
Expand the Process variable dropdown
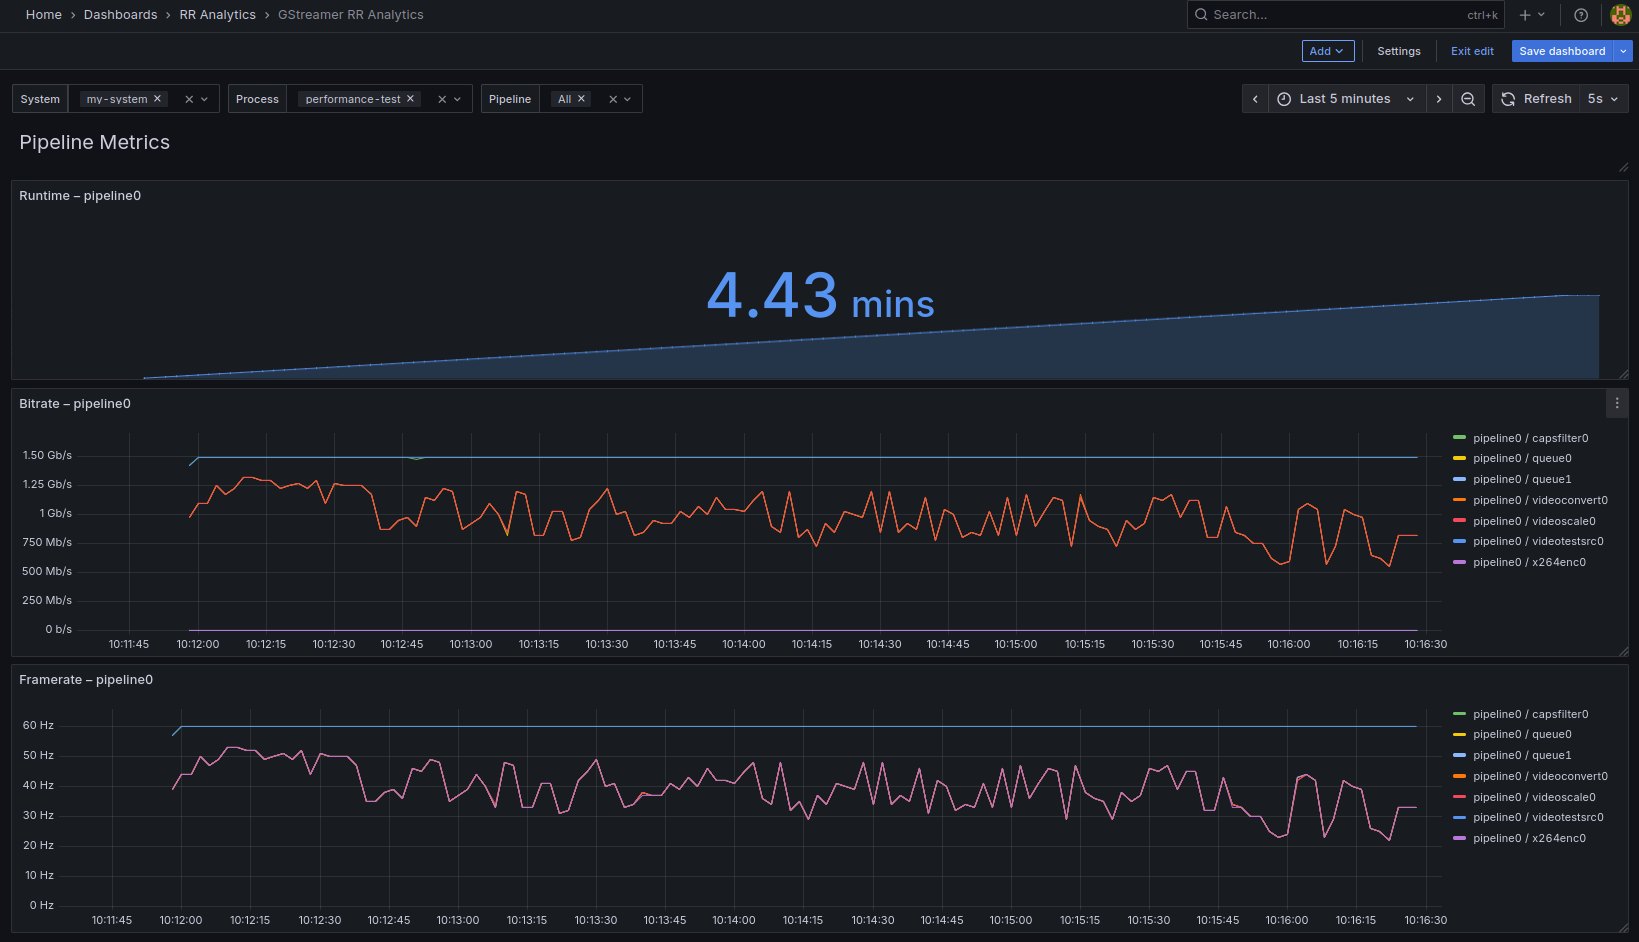pyautogui.click(x=458, y=99)
